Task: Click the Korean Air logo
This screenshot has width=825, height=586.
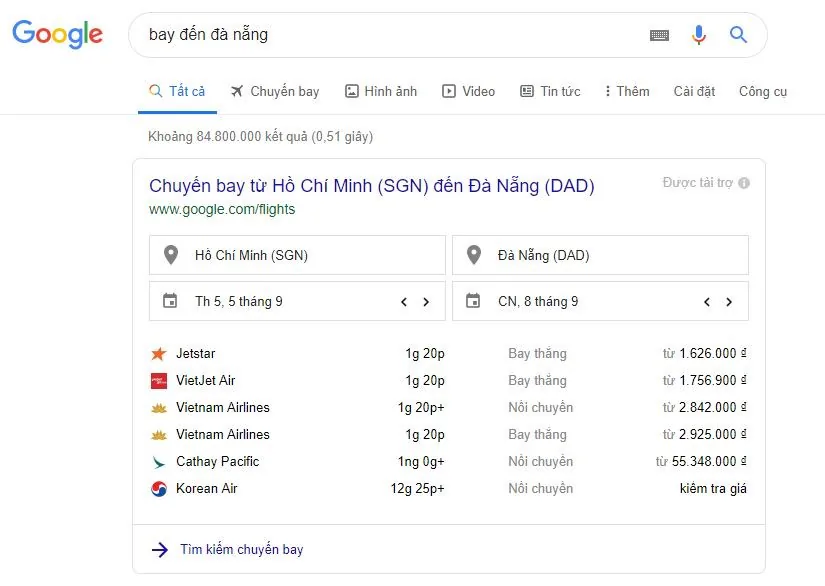Action: [x=159, y=489]
